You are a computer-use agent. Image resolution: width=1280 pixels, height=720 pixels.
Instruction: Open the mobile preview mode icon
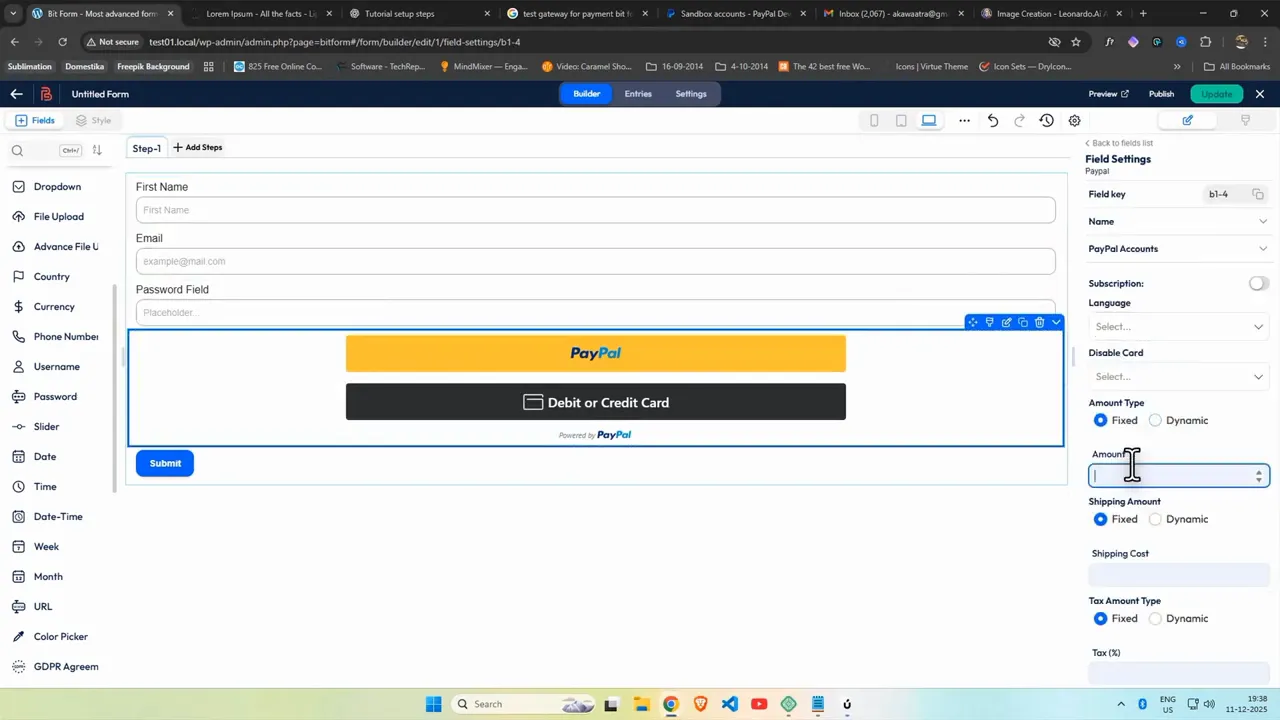(874, 119)
